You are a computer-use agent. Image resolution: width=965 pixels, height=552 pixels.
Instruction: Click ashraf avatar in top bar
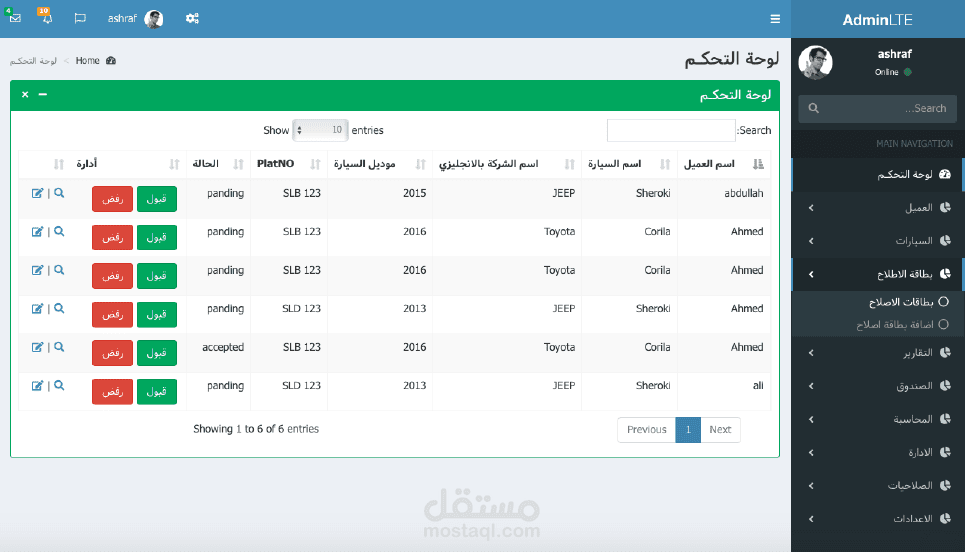153,19
